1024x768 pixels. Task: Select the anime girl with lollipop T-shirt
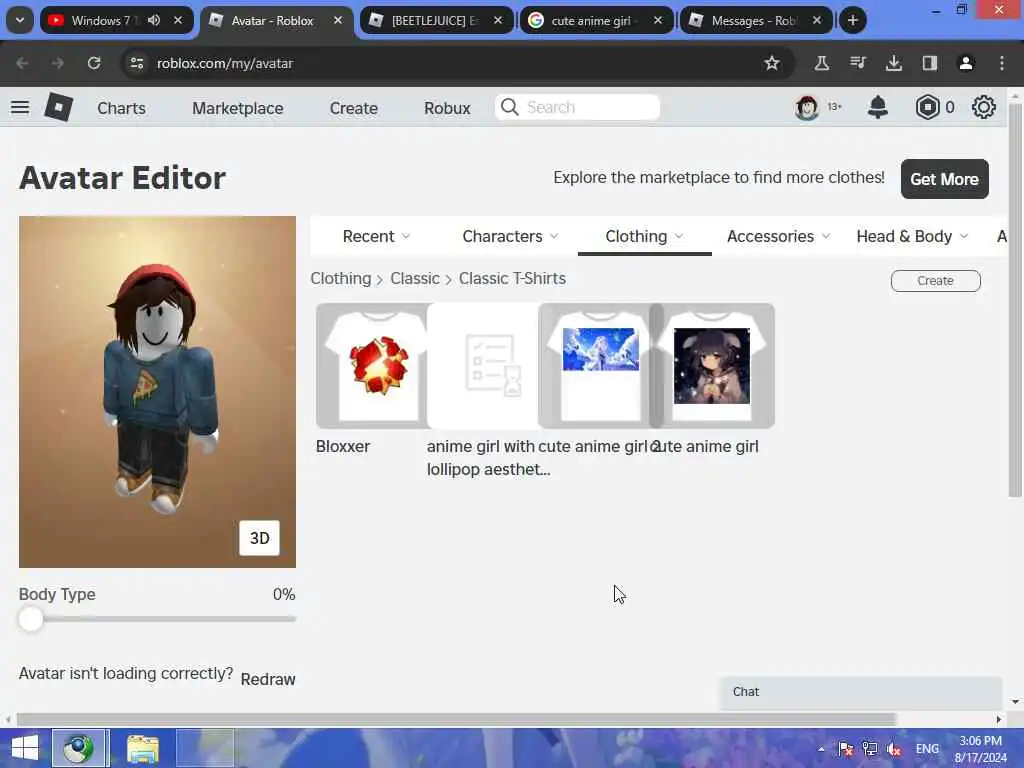point(483,366)
